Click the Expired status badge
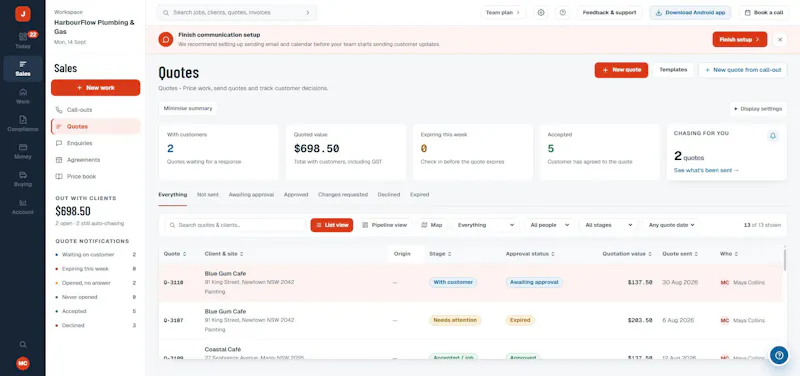This screenshot has width=800, height=376. pos(520,320)
